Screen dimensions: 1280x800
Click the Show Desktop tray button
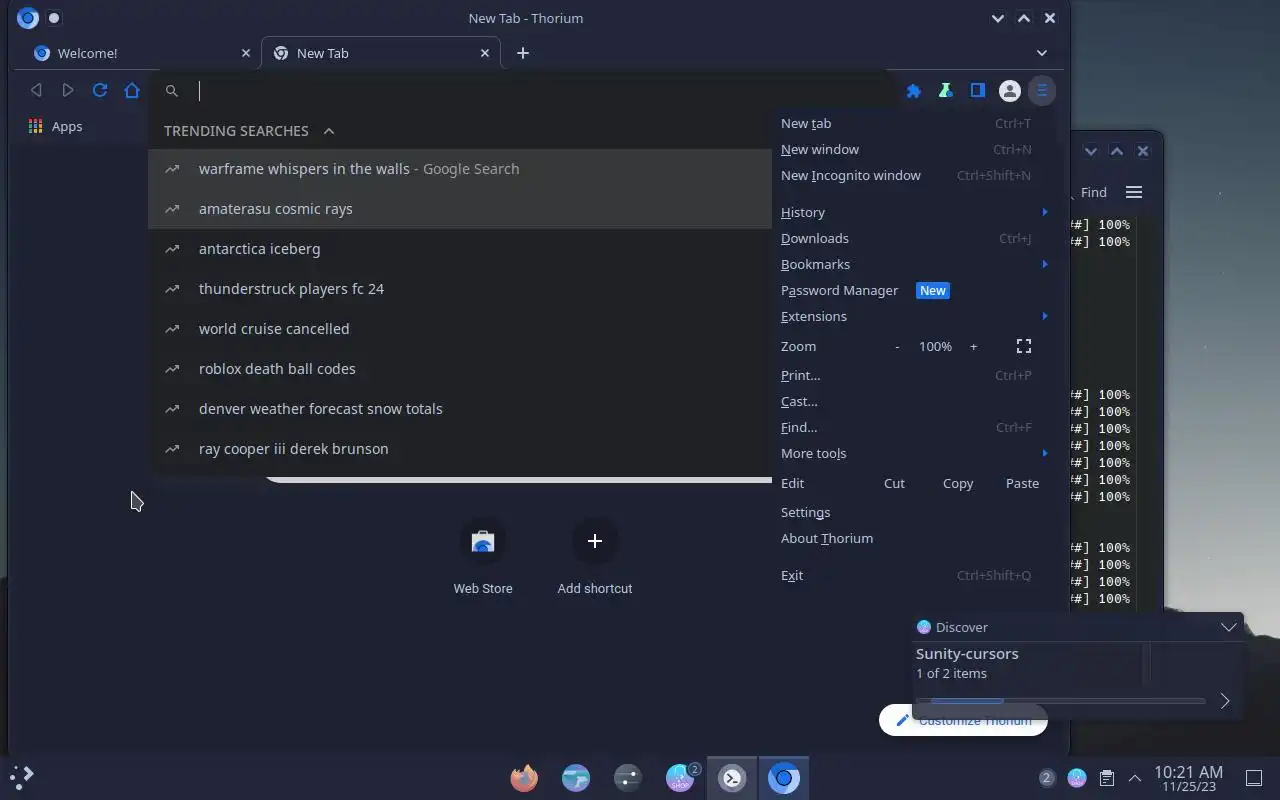(x=1253, y=777)
